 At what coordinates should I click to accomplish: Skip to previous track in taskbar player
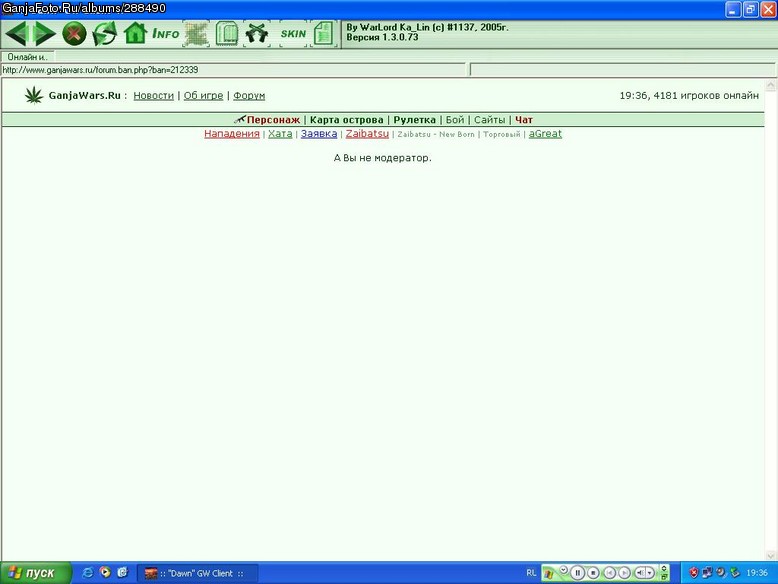click(x=609, y=573)
